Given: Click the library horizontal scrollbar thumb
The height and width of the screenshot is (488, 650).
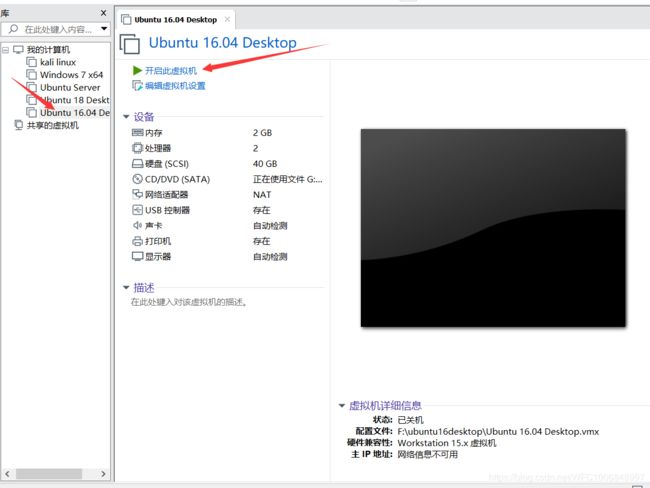Looking at the screenshot, I should (x=49, y=473).
